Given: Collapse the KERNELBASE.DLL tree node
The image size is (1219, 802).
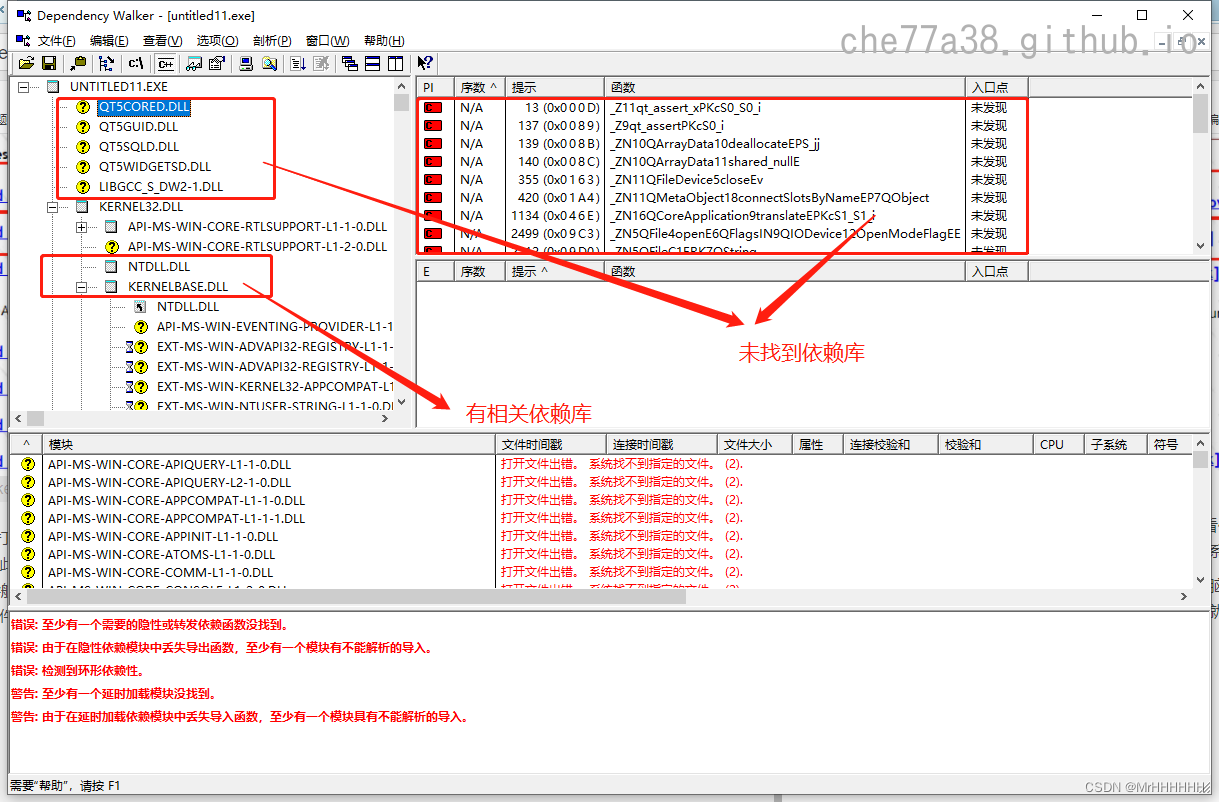Looking at the screenshot, I should coord(82,287).
